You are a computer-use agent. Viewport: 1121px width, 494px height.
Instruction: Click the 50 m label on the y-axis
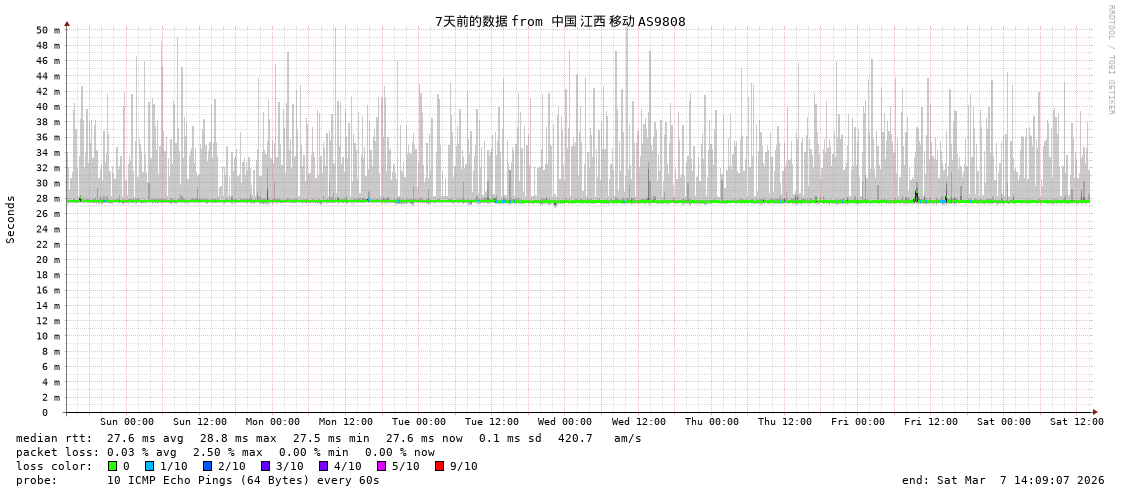click(x=49, y=30)
